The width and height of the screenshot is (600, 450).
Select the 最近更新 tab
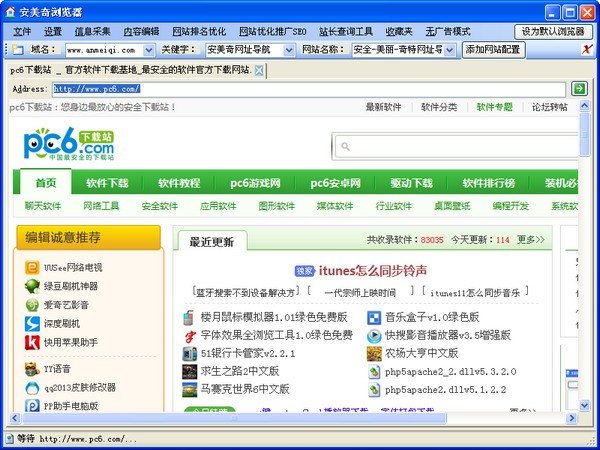tap(212, 241)
